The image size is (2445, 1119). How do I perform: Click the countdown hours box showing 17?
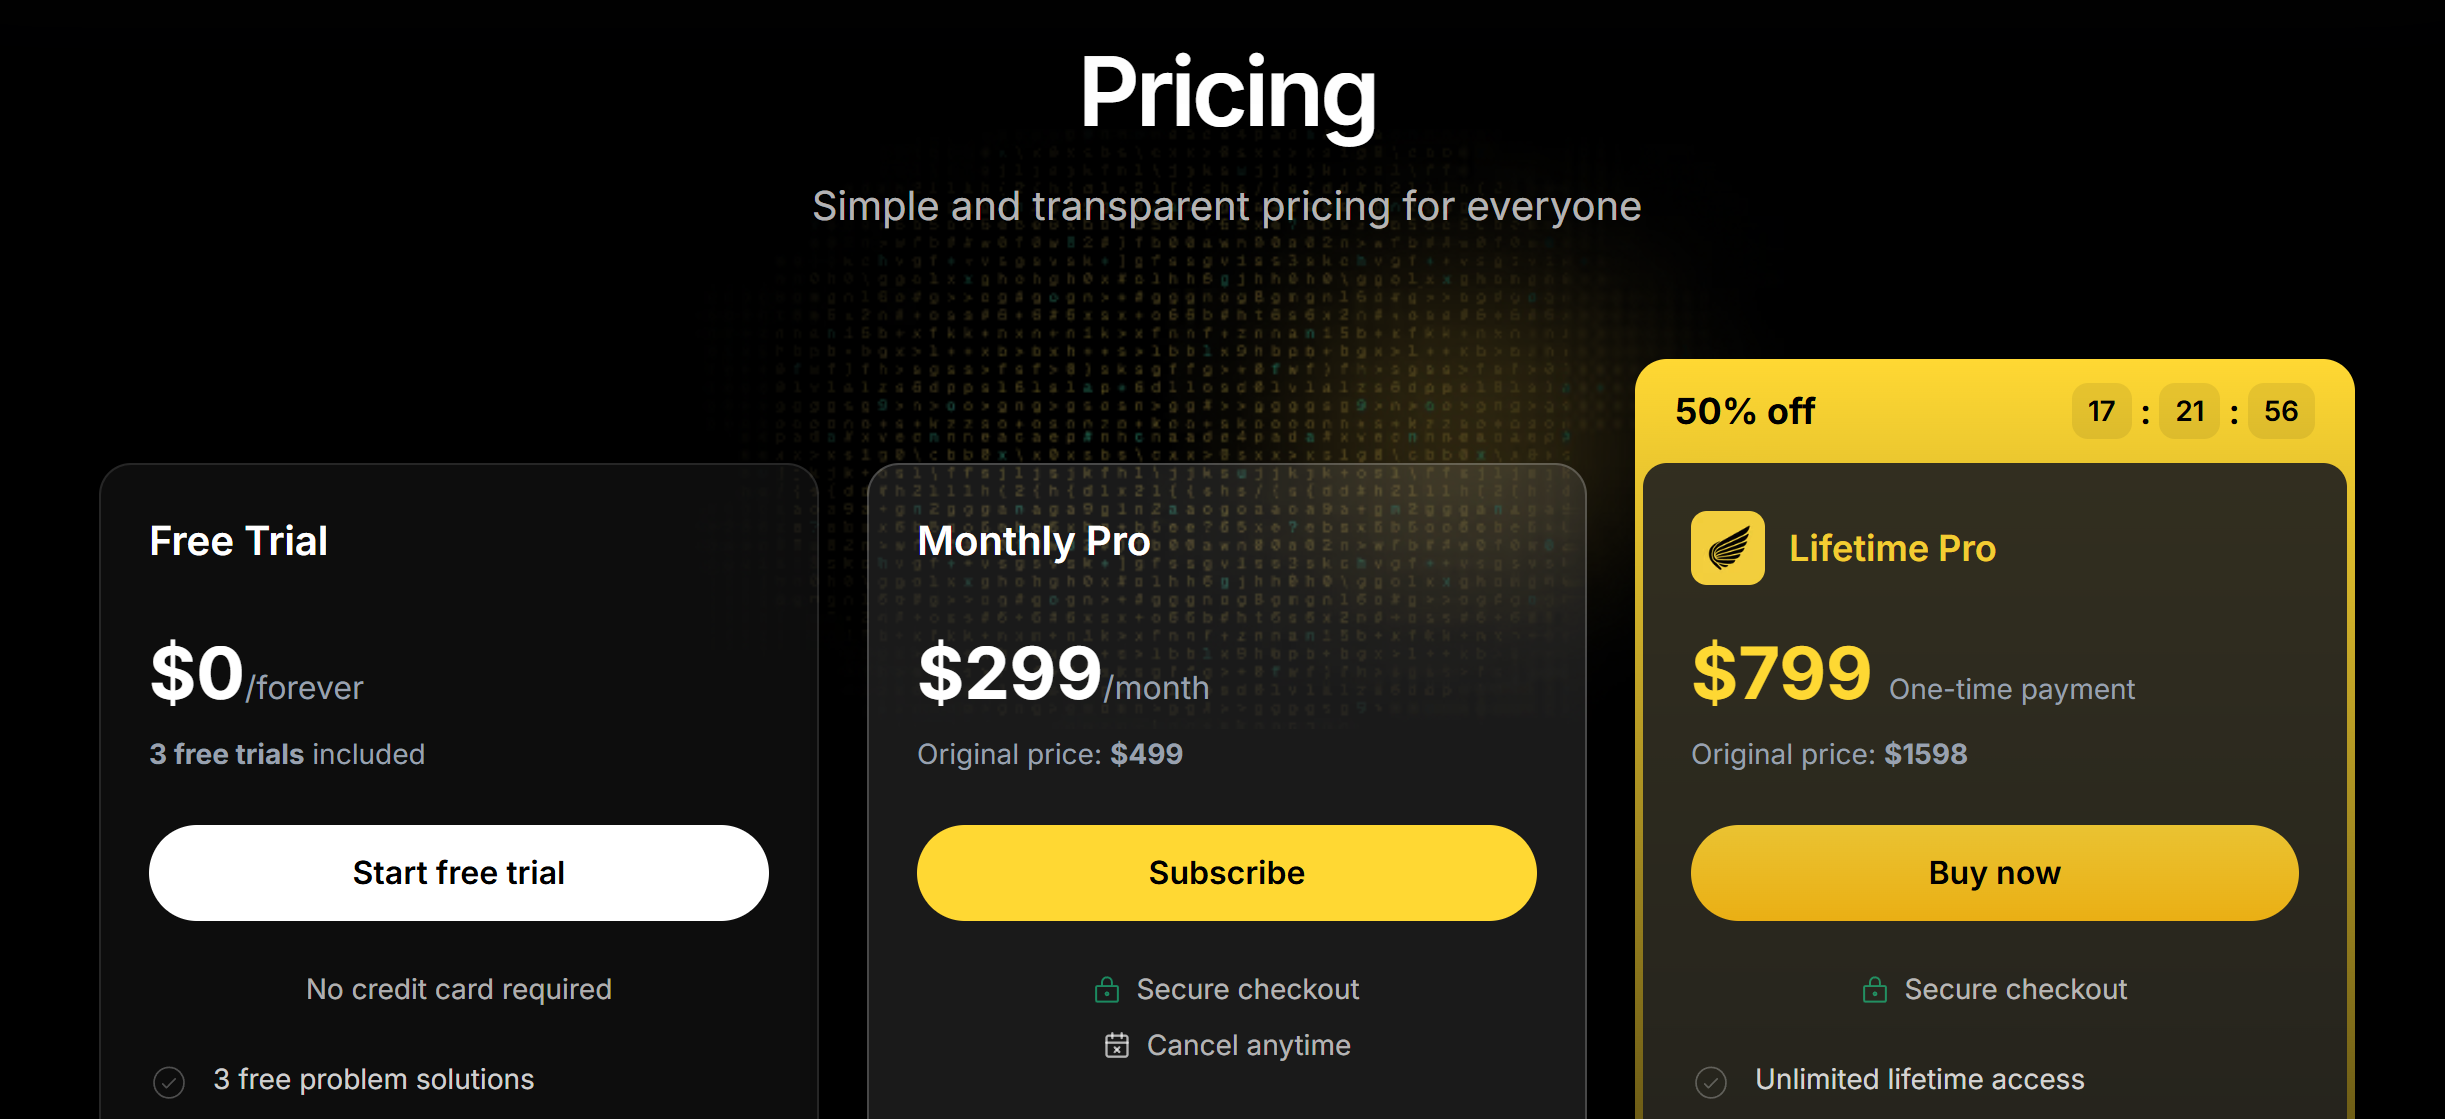[x=2101, y=411]
